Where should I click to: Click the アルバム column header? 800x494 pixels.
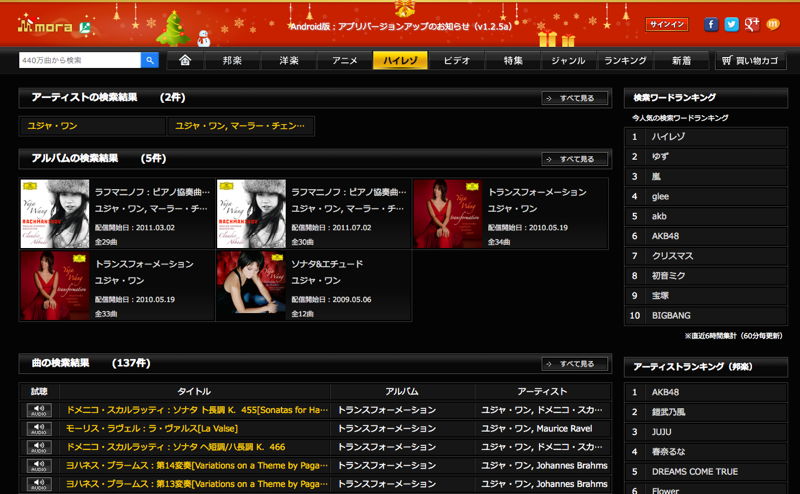(402, 391)
